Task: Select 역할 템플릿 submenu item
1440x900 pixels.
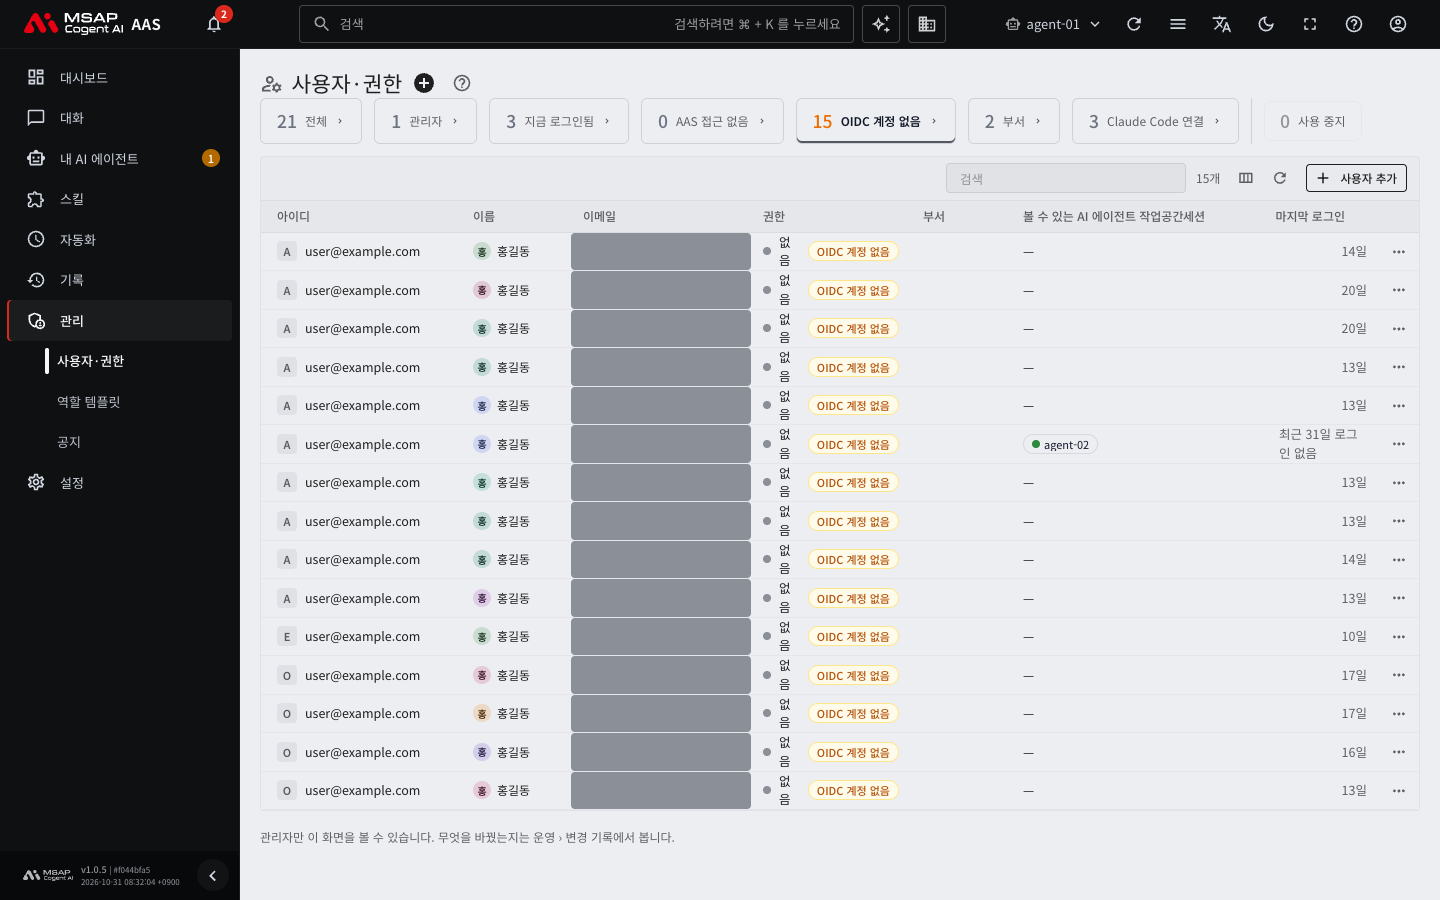Action: tap(89, 402)
